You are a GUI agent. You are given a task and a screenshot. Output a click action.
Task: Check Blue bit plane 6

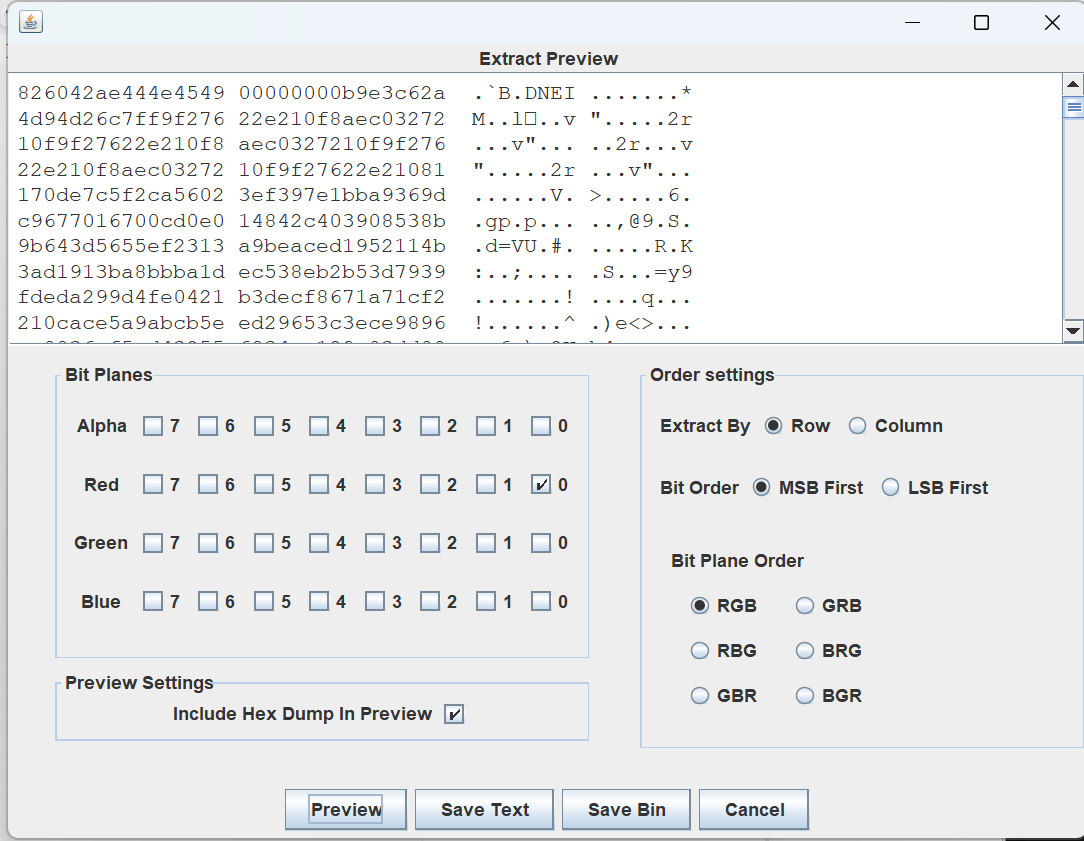point(208,601)
